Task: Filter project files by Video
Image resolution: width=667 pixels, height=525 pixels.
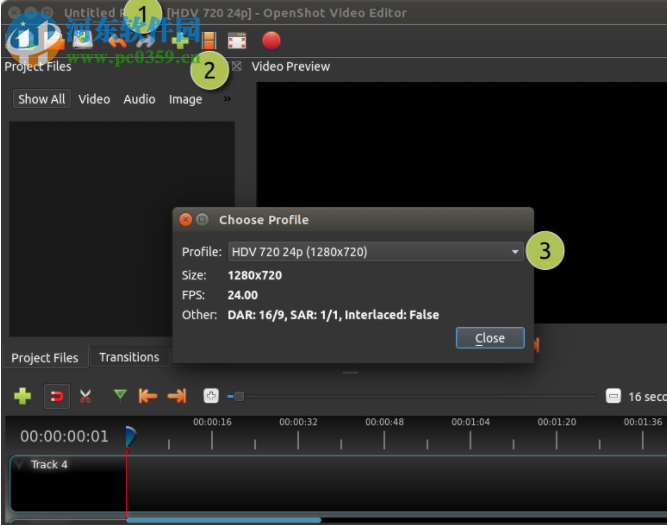Action: pyautogui.click(x=94, y=99)
